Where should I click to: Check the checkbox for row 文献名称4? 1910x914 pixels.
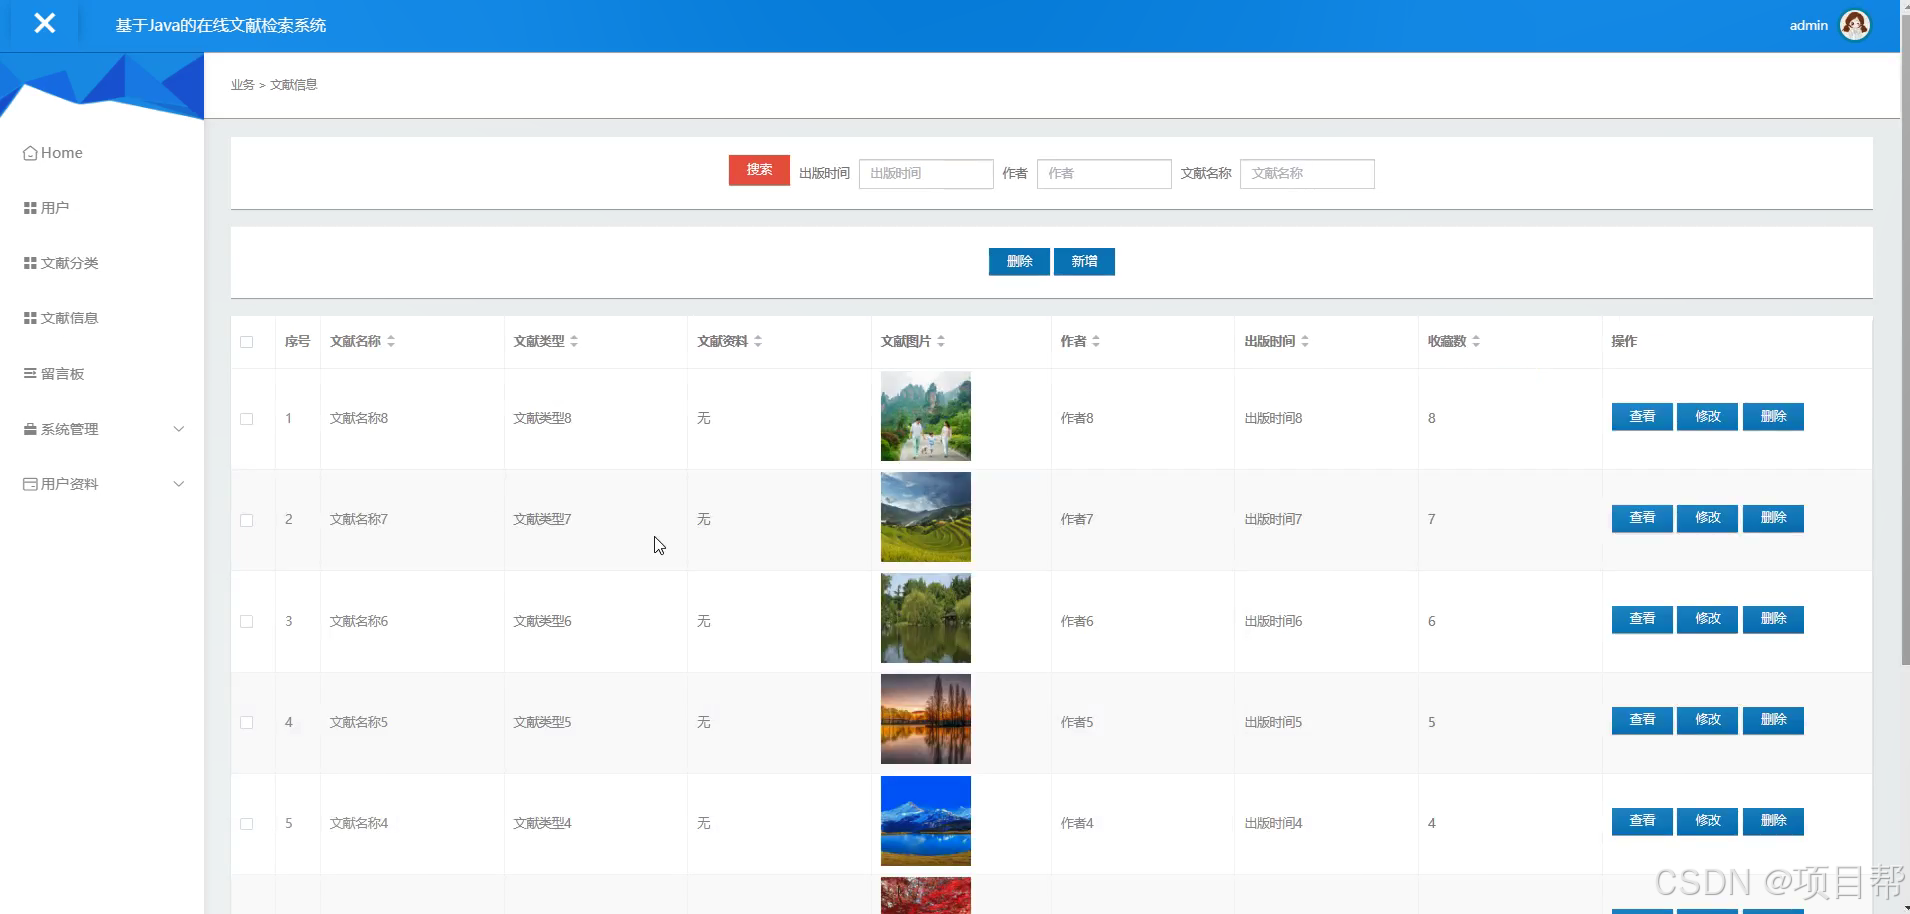[247, 824]
